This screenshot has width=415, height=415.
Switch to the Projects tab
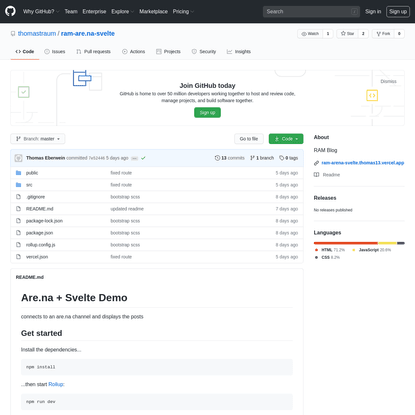168,52
